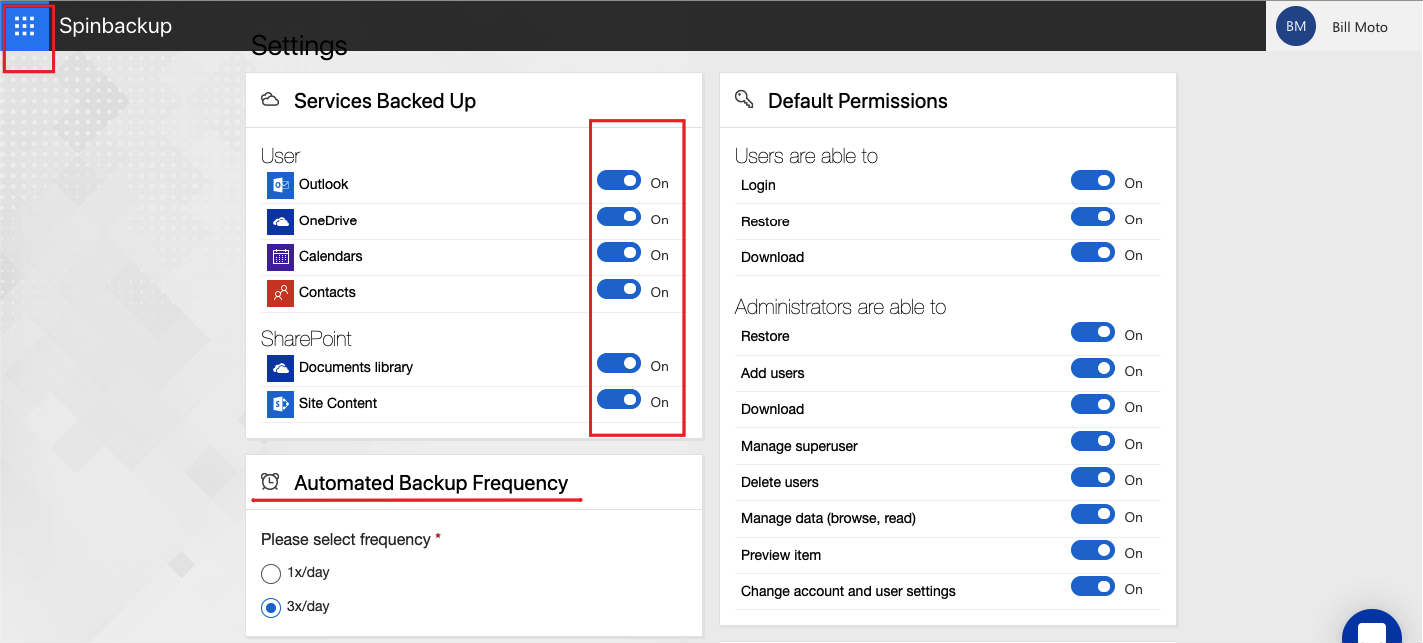Click the Manage superuser label
This screenshot has height=643, width=1423.
click(x=799, y=446)
